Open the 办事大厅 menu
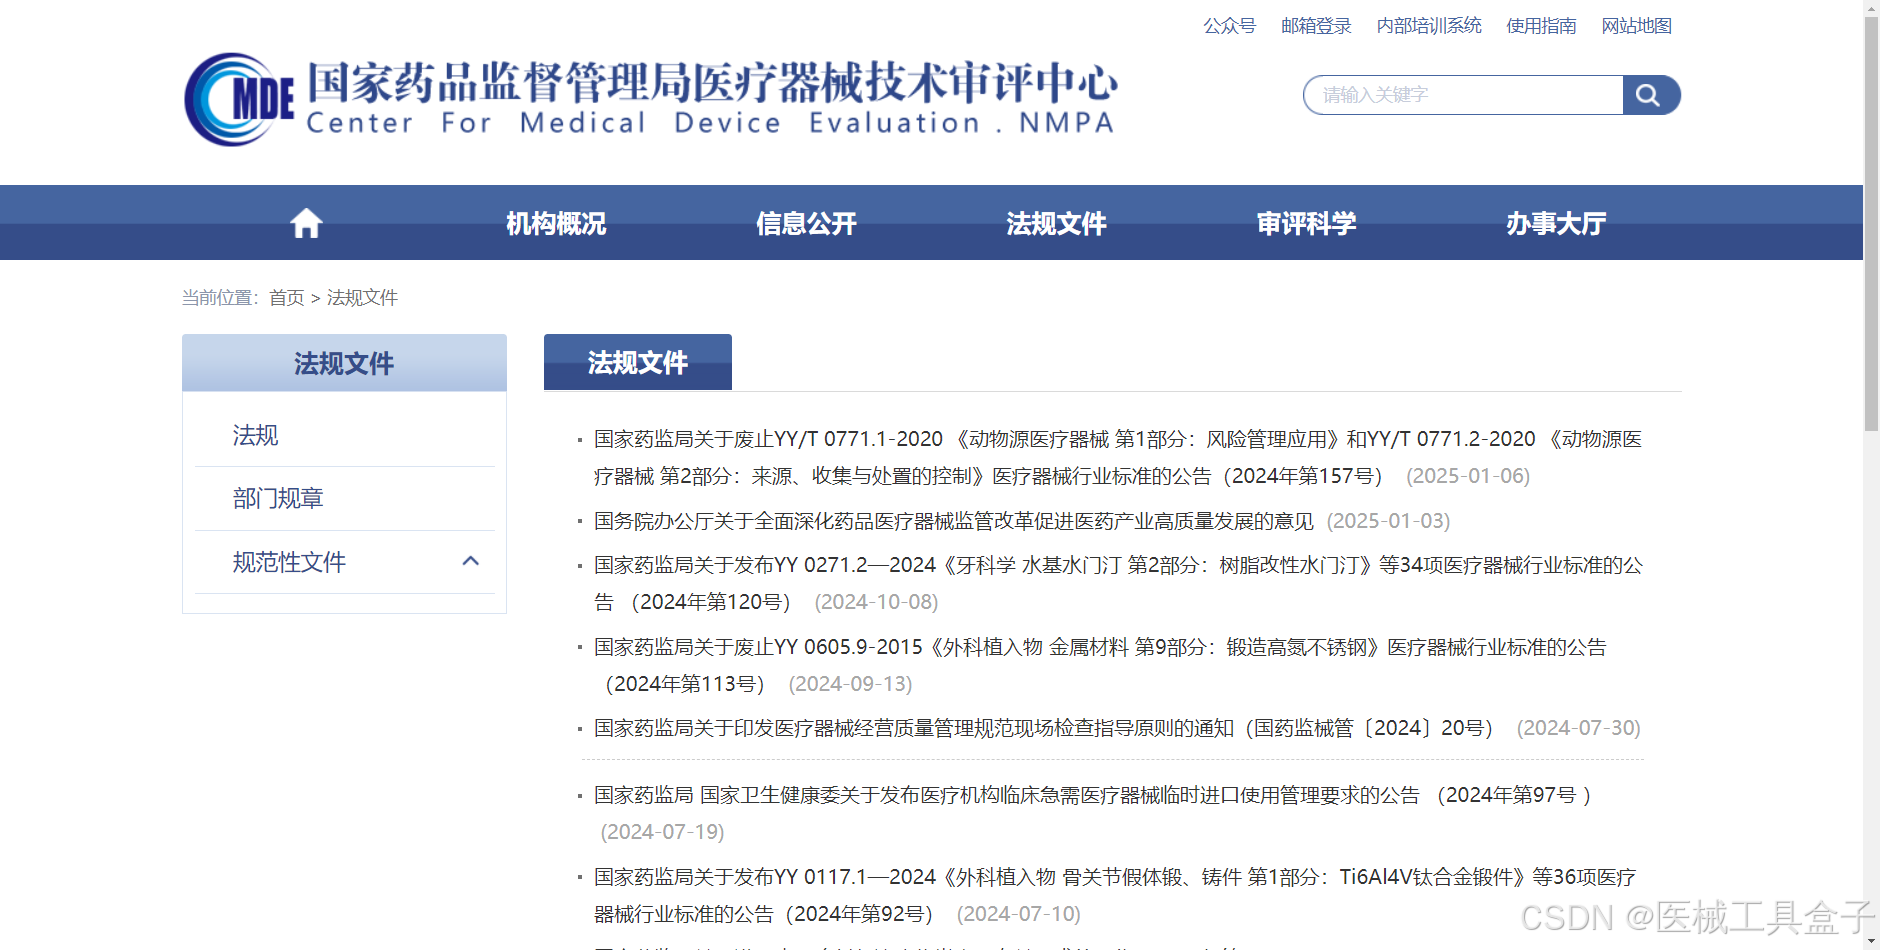 [x=1556, y=223]
